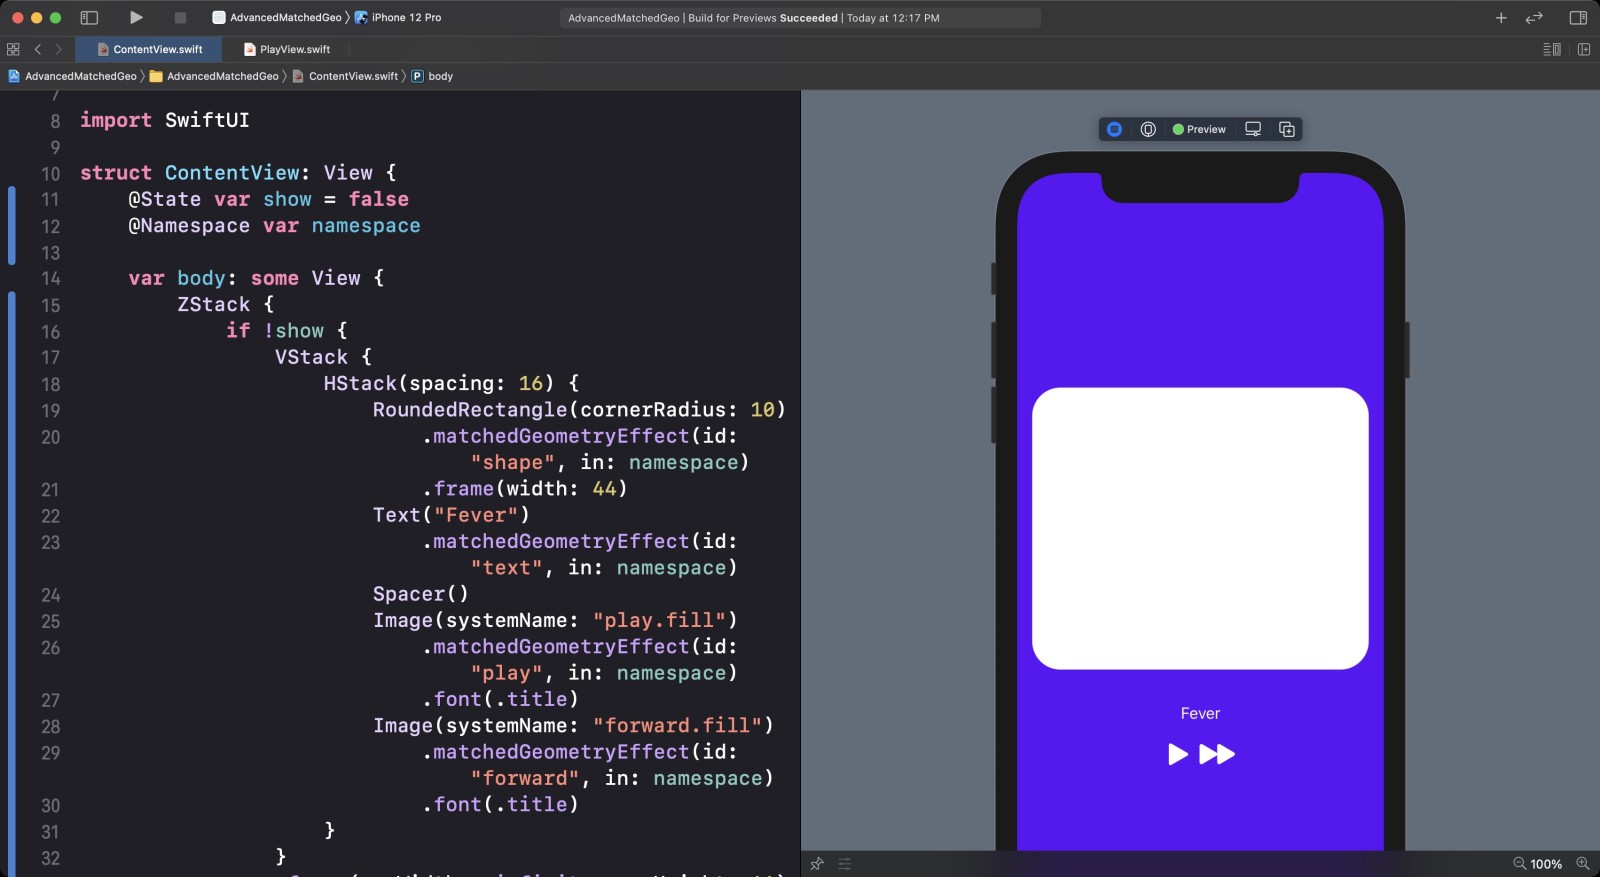Click line number 18 in the gutter
This screenshot has height=877, width=1600.
pos(50,385)
